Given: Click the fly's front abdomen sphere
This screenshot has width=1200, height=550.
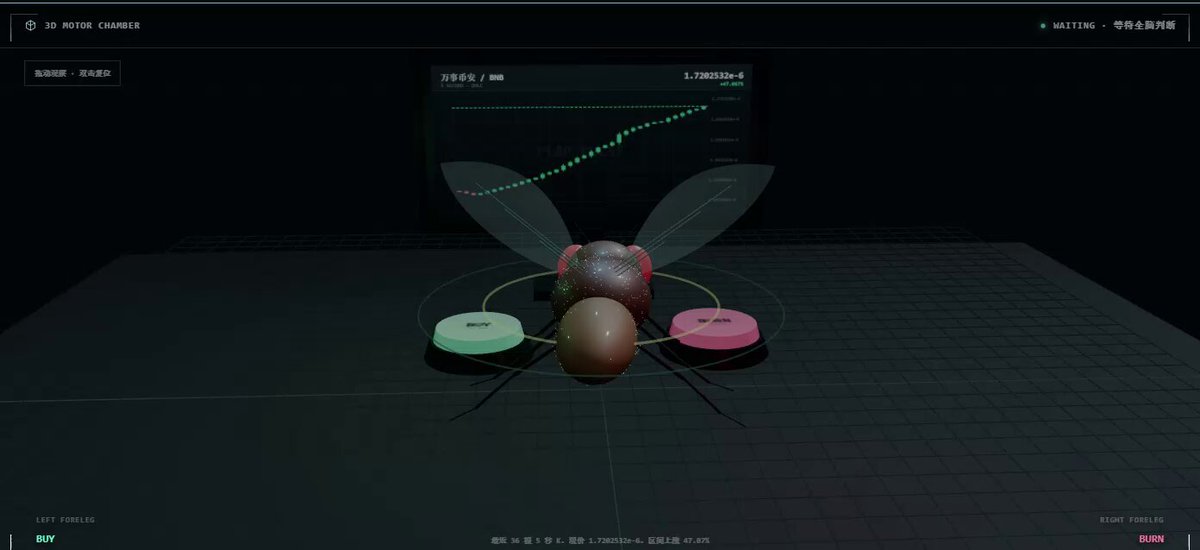Looking at the screenshot, I should coord(596,339).
